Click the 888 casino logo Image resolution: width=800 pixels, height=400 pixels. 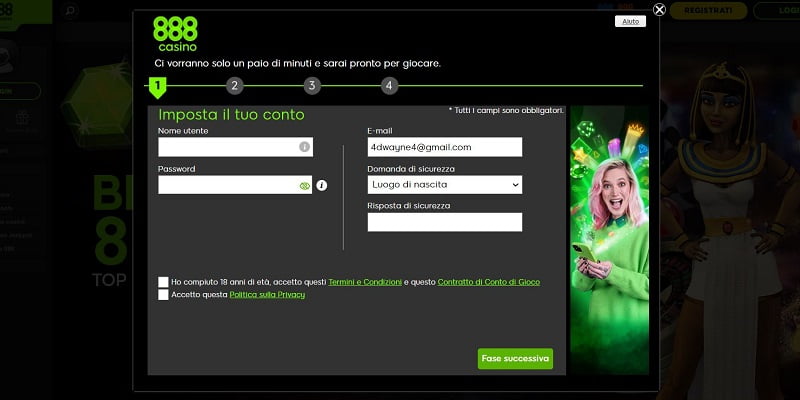[175, 34]
